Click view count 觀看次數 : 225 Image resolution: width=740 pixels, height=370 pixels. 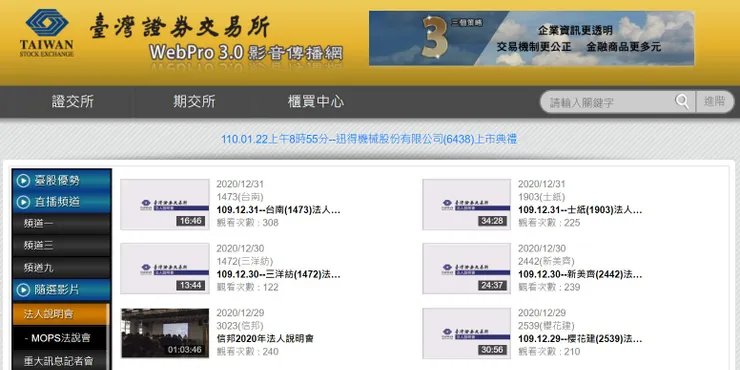tap(549, 223)
